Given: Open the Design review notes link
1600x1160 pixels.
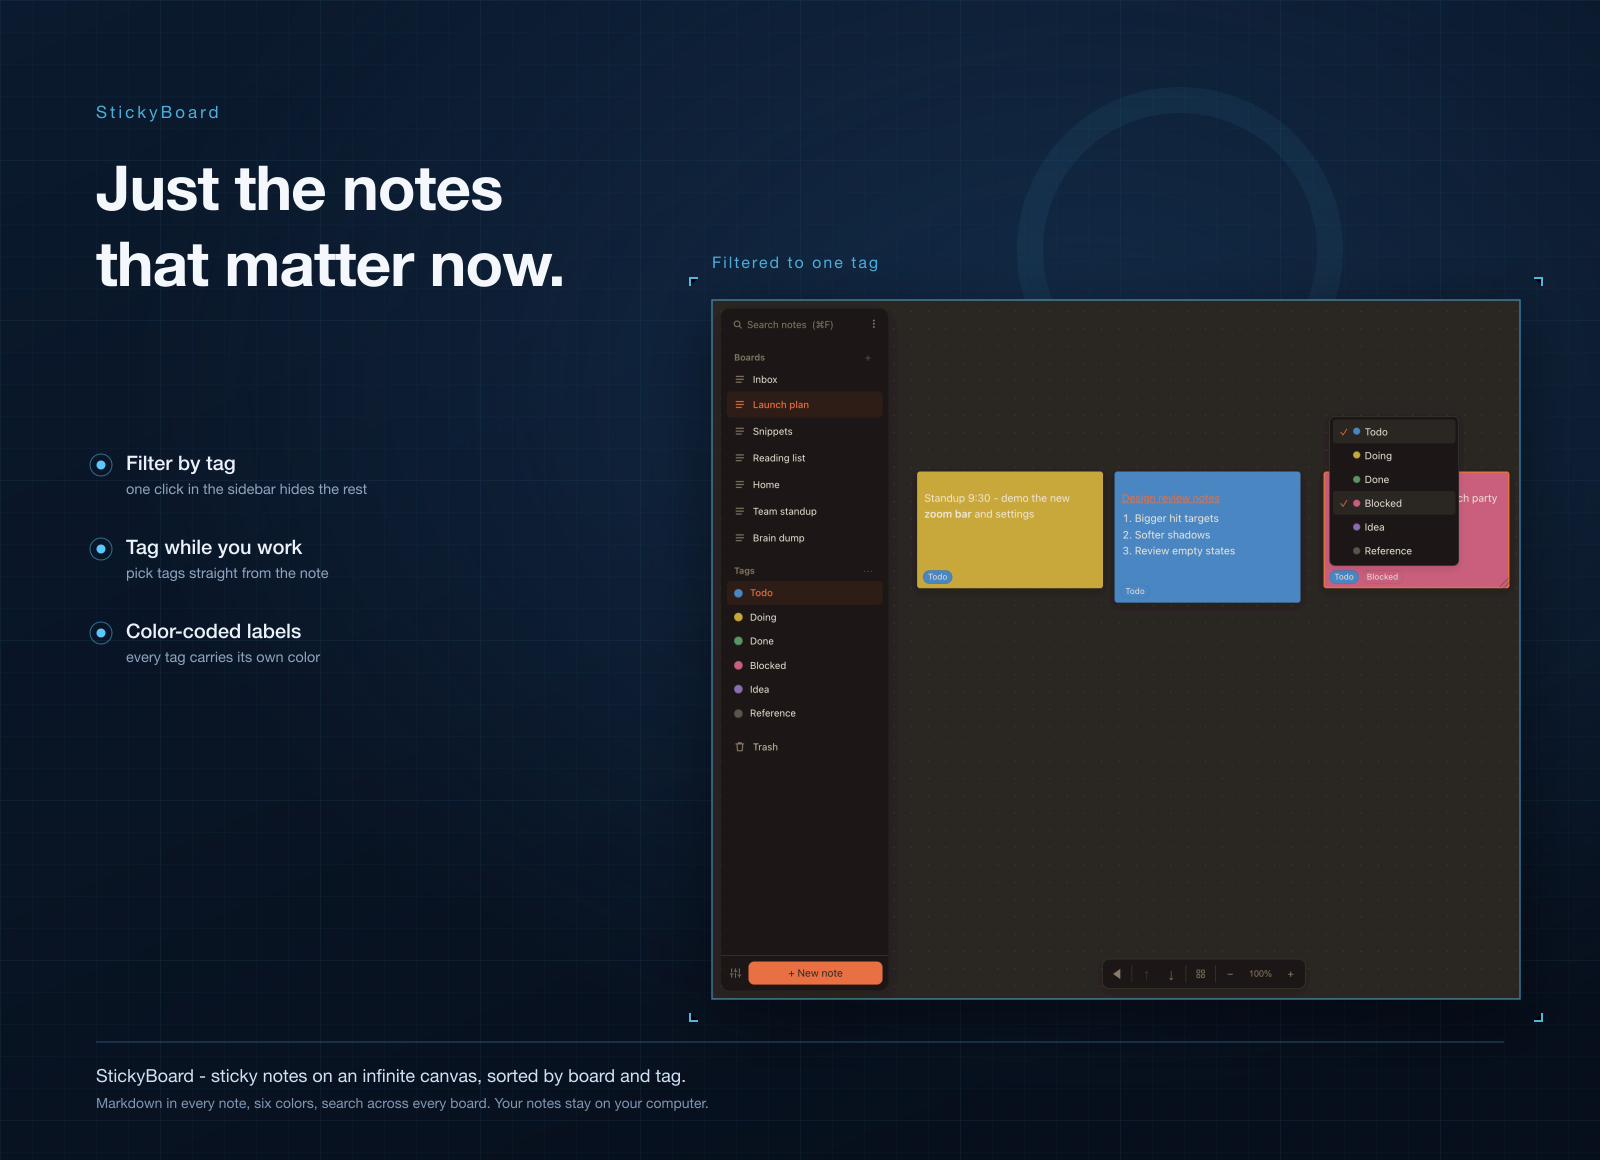Looking at the screenshot, I should coord(1171,498).
